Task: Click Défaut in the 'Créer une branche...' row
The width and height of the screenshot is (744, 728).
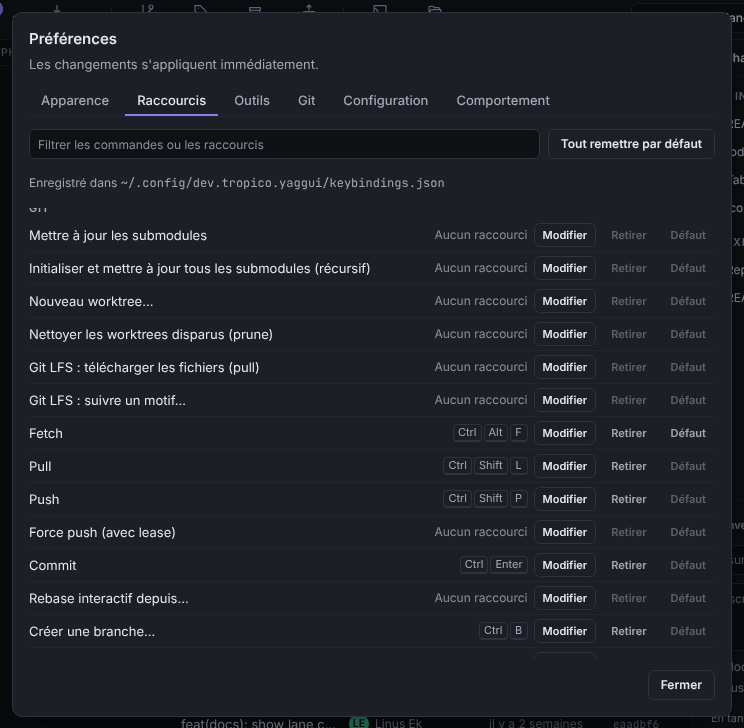Action: [x=688, y=631]
